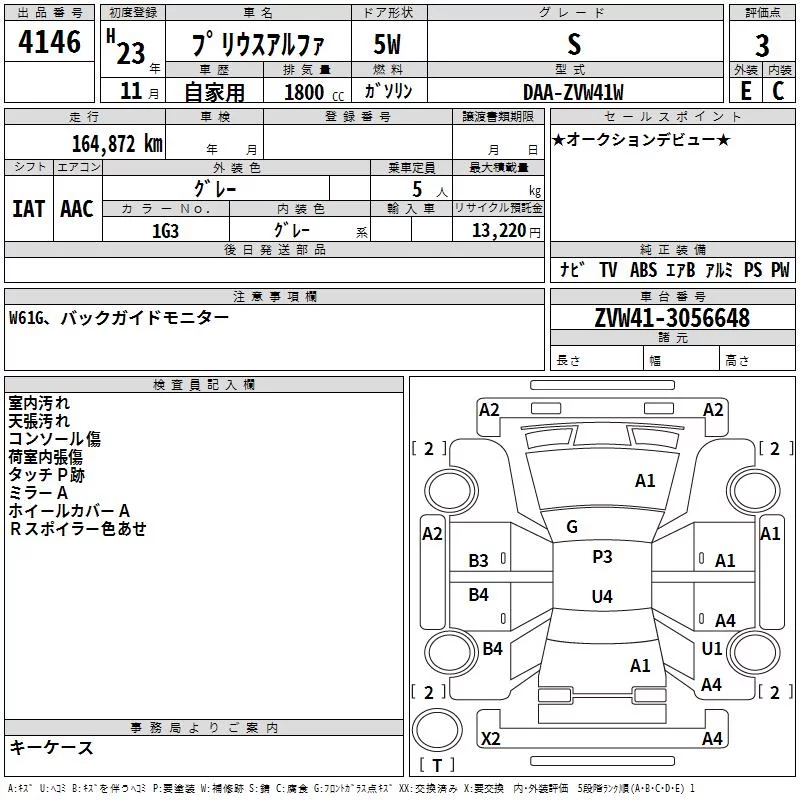Image resolution: width=800 pixels, height=800 pixels.
Task: Select chassis number ZVW41-3056648
Action: tap(672, 318)
